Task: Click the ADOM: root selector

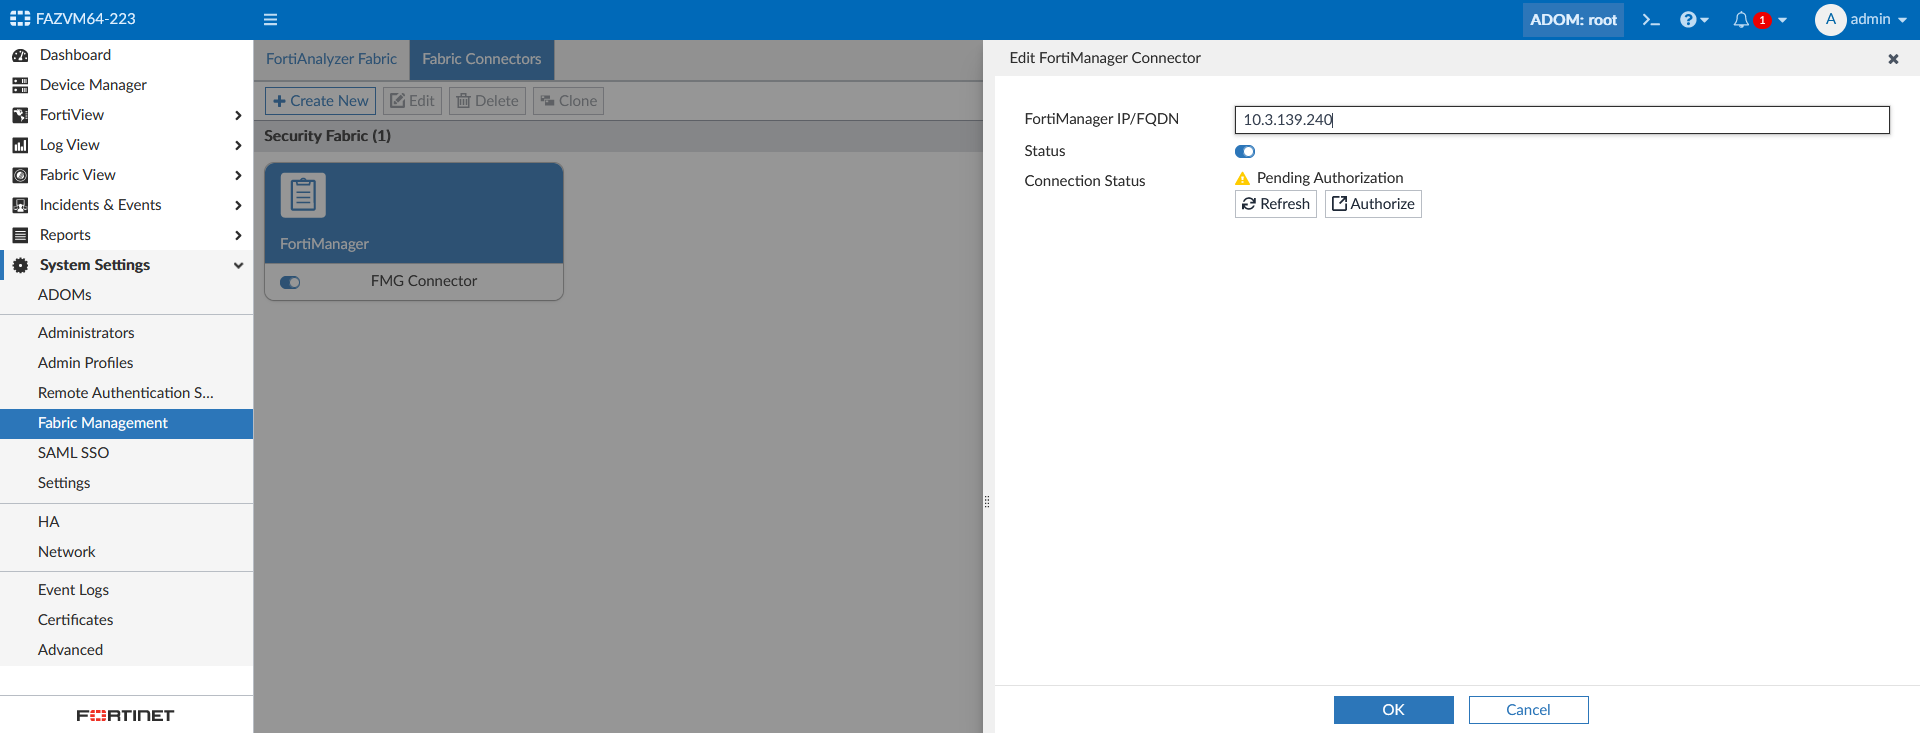Action: [1573, 19]
